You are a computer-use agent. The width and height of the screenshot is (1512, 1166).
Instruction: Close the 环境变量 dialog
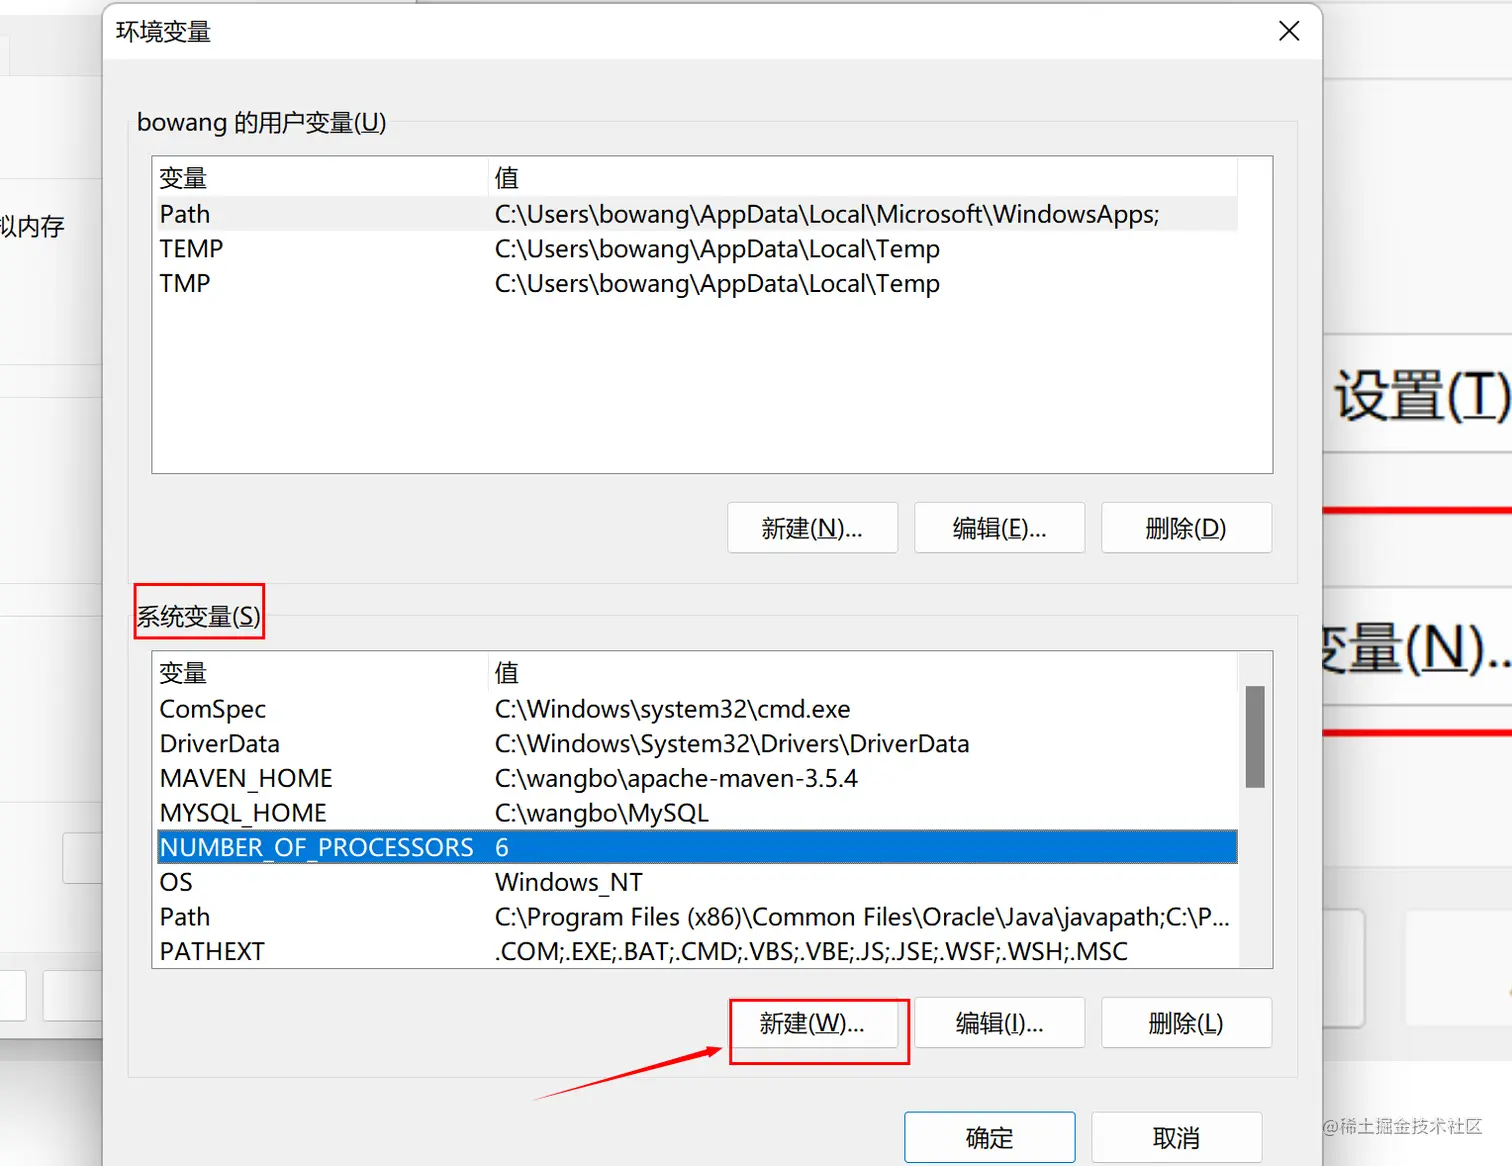[1289, 31]
